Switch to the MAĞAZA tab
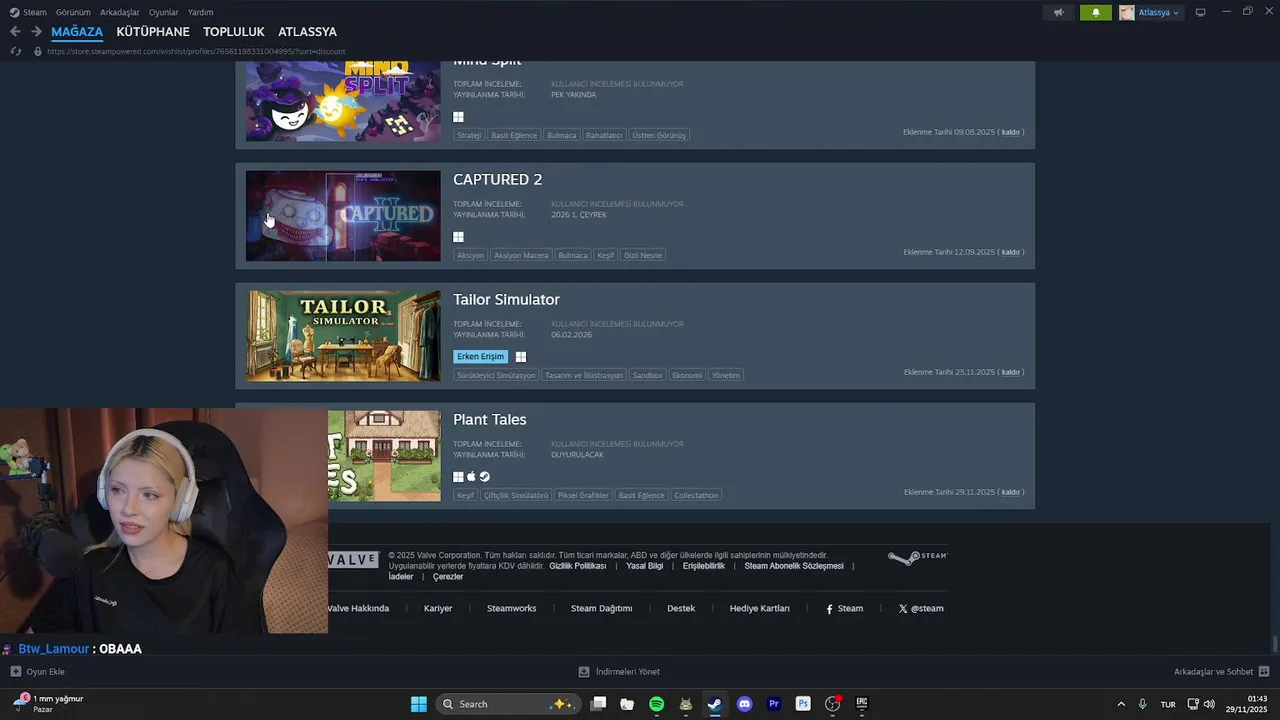Screen dimensions: 1280x720 [x=77, y=32]
